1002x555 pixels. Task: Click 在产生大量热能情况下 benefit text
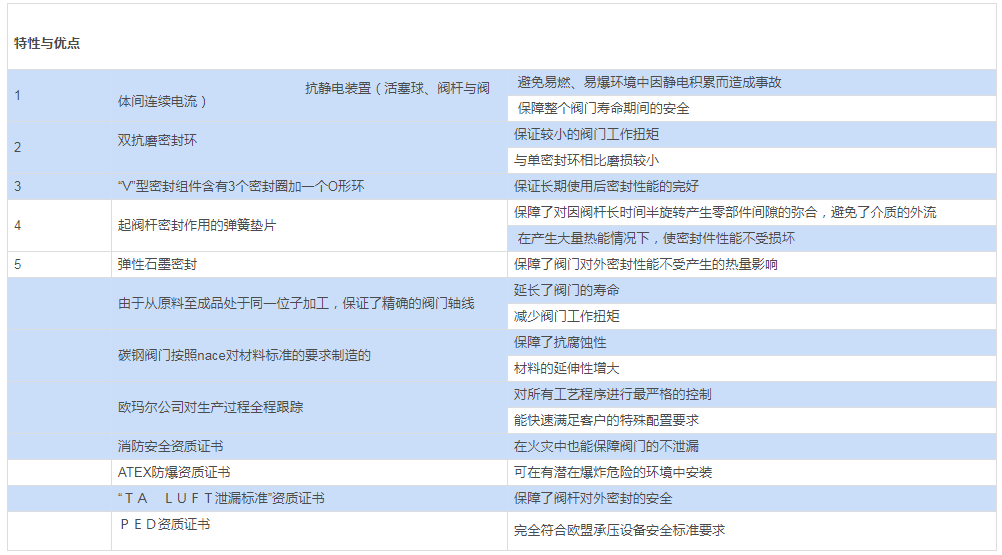click(x=655, y=238)
